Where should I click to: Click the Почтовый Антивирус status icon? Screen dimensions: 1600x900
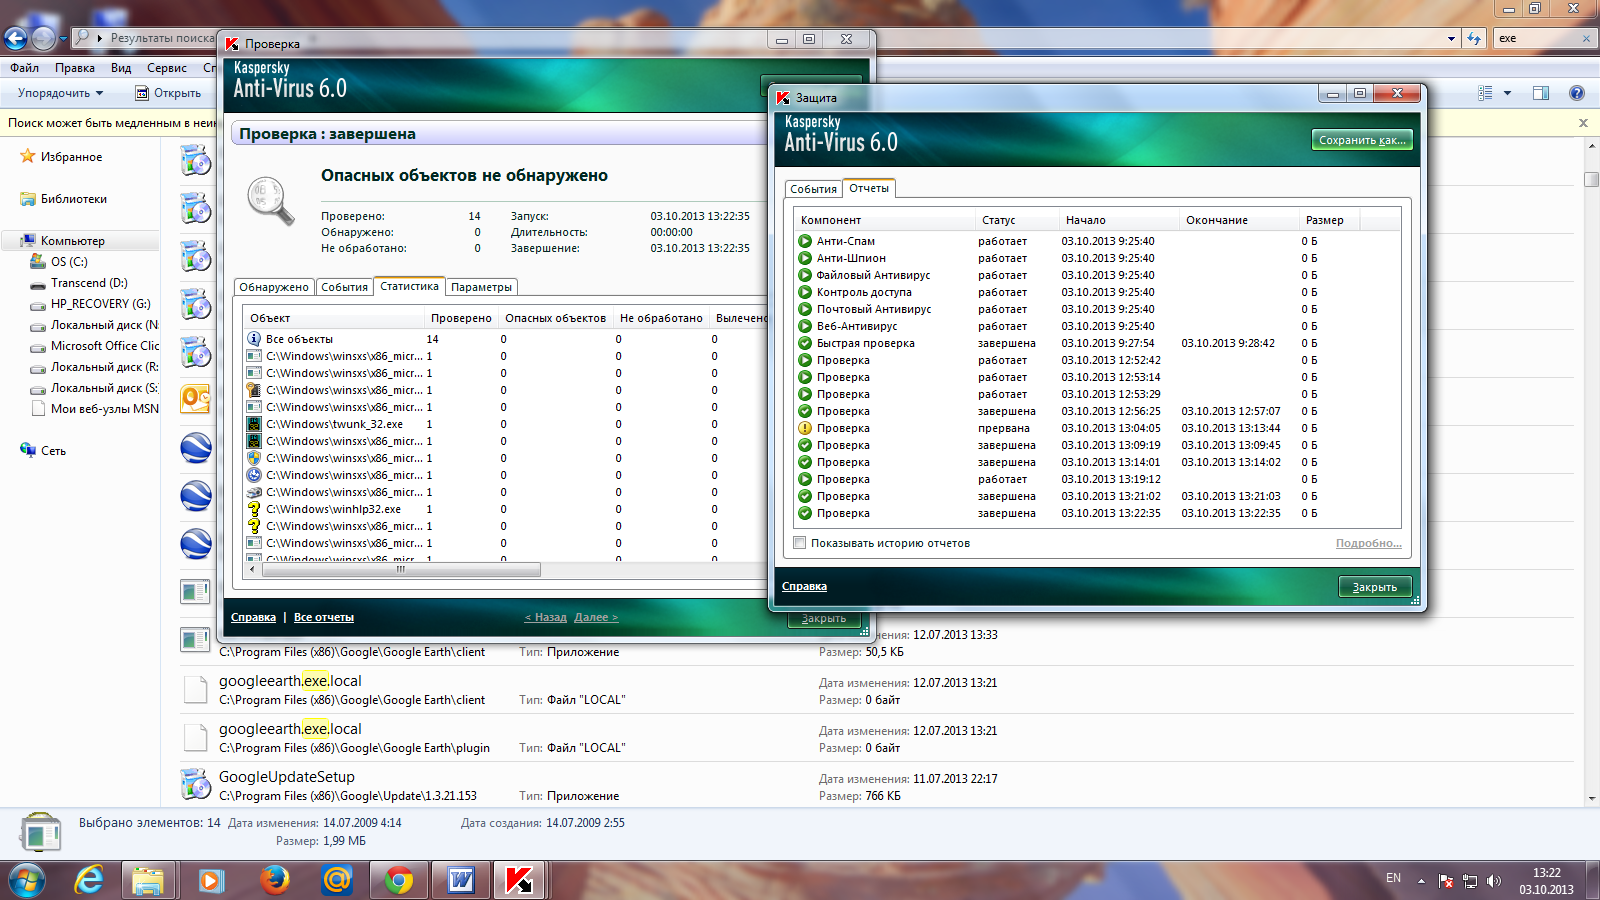pos(805,309)
